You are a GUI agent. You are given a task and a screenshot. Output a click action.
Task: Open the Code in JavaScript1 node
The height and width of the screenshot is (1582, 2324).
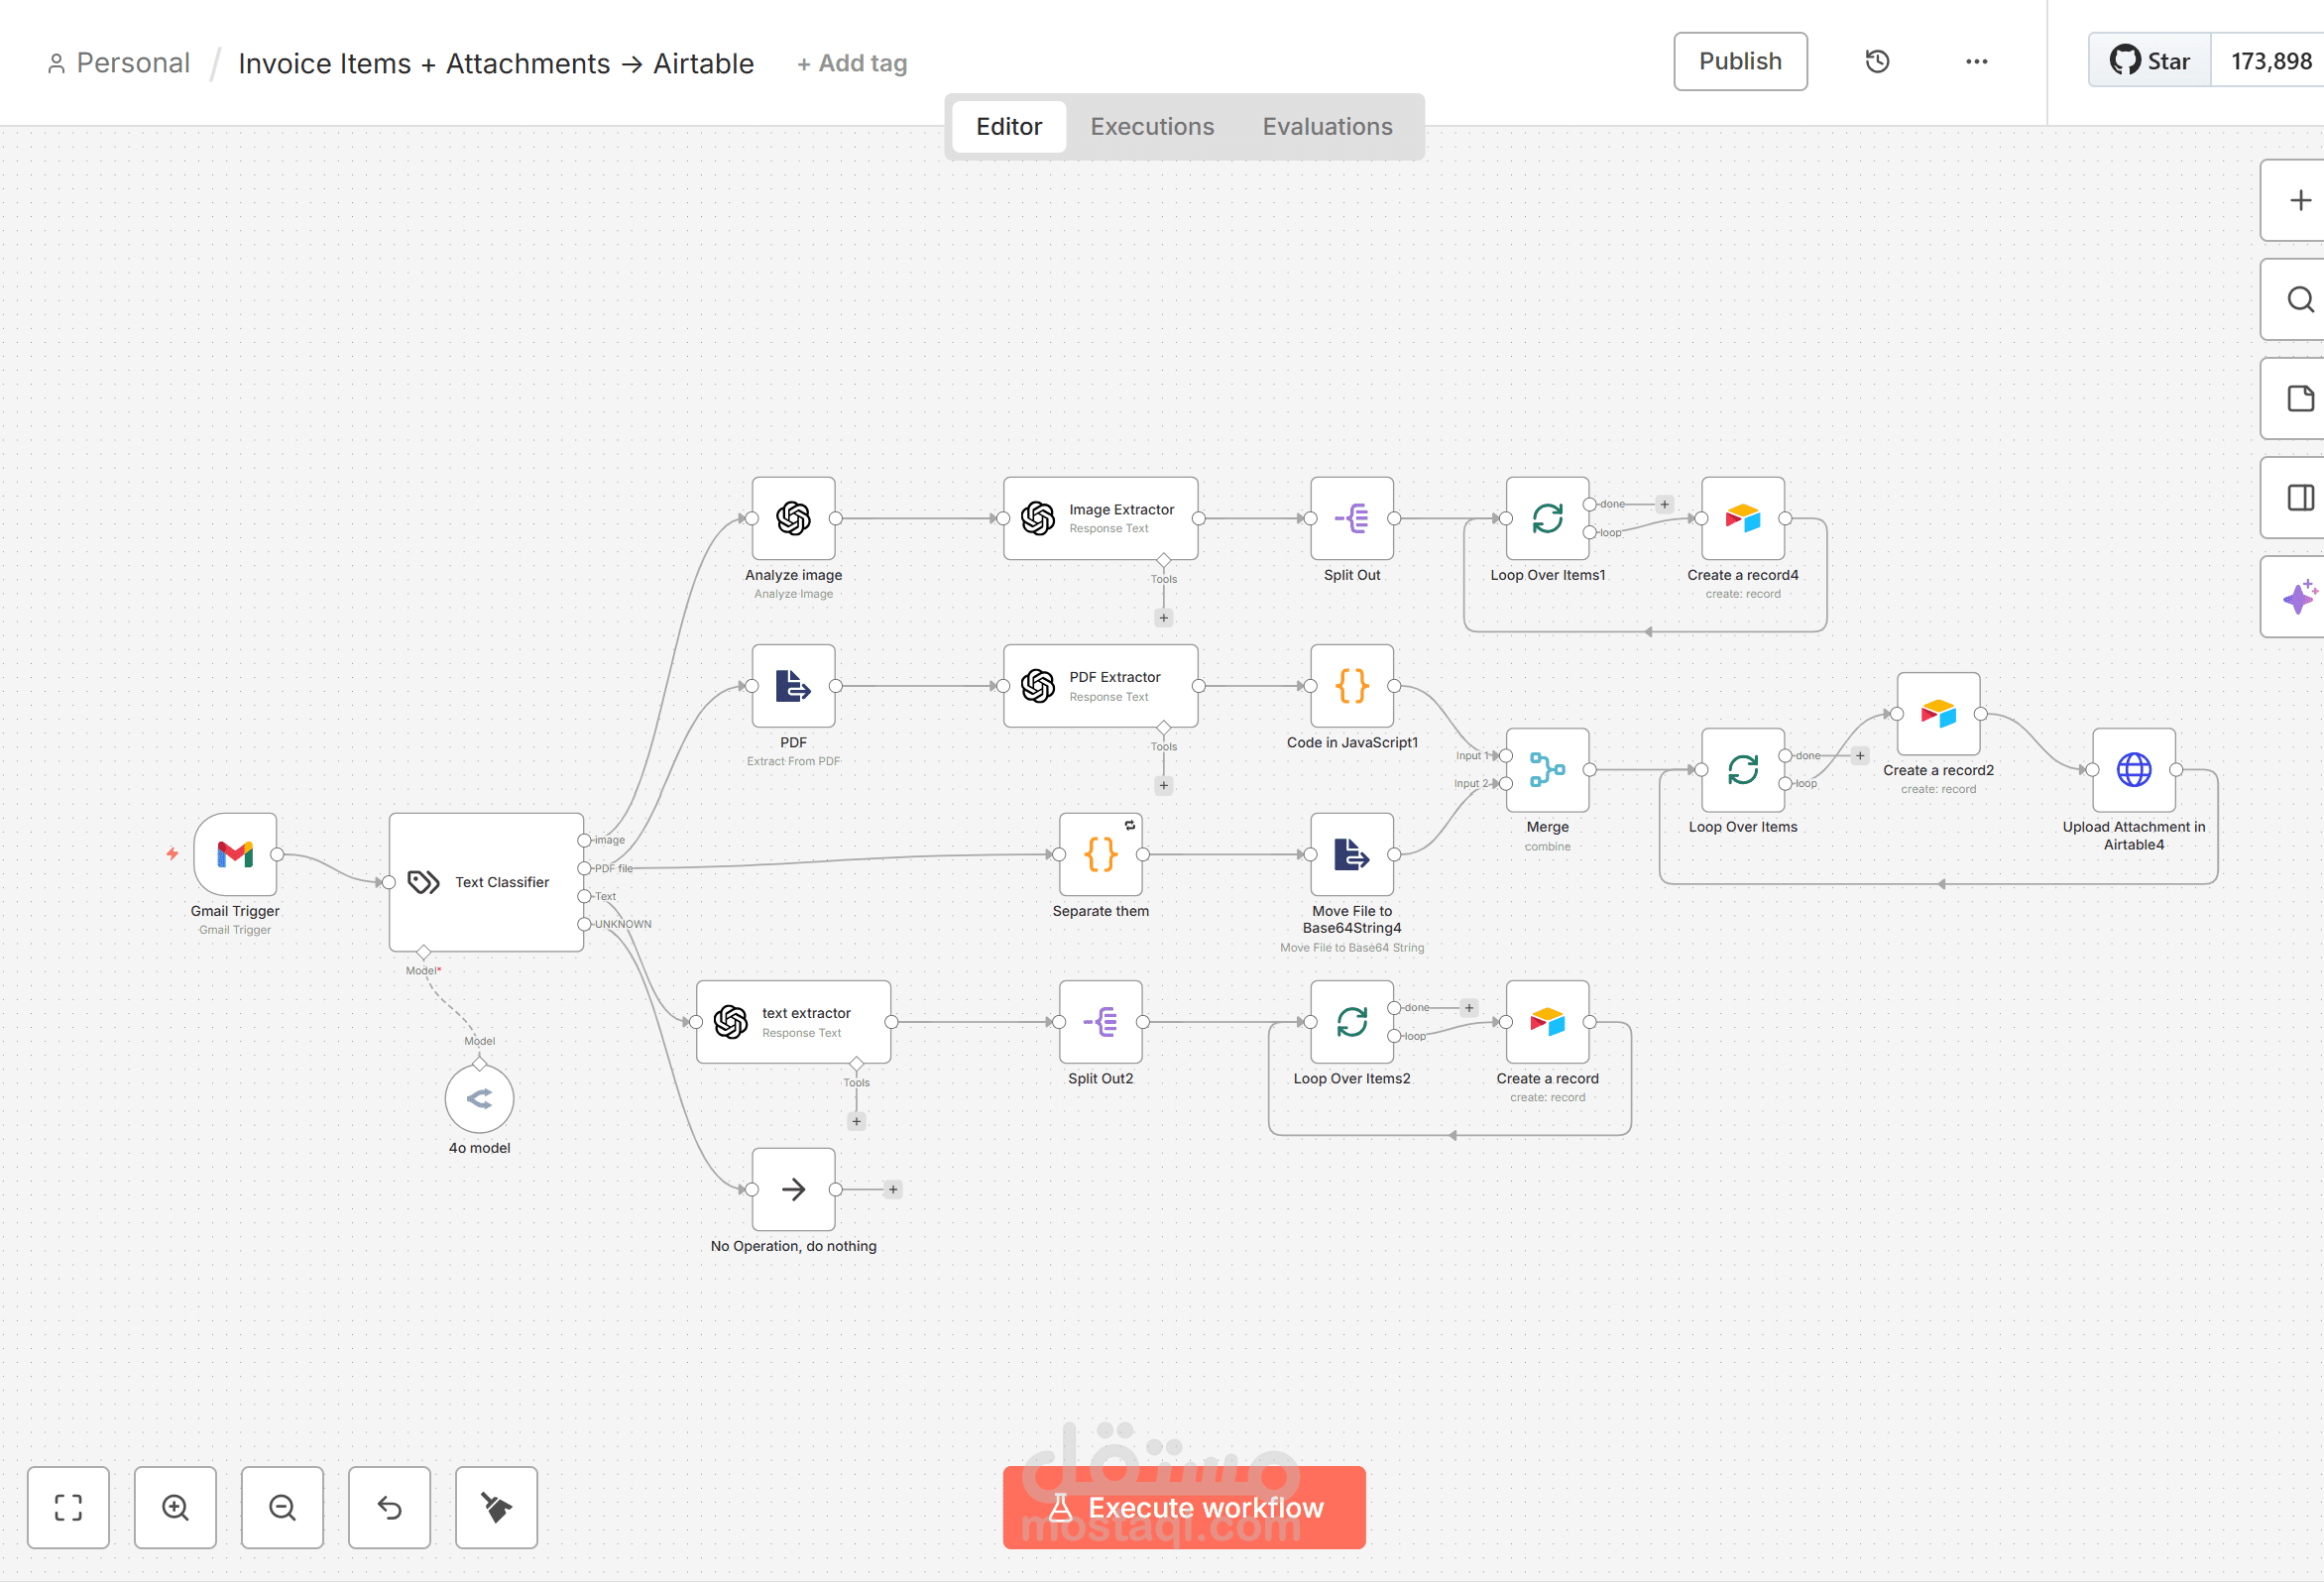1351,686
